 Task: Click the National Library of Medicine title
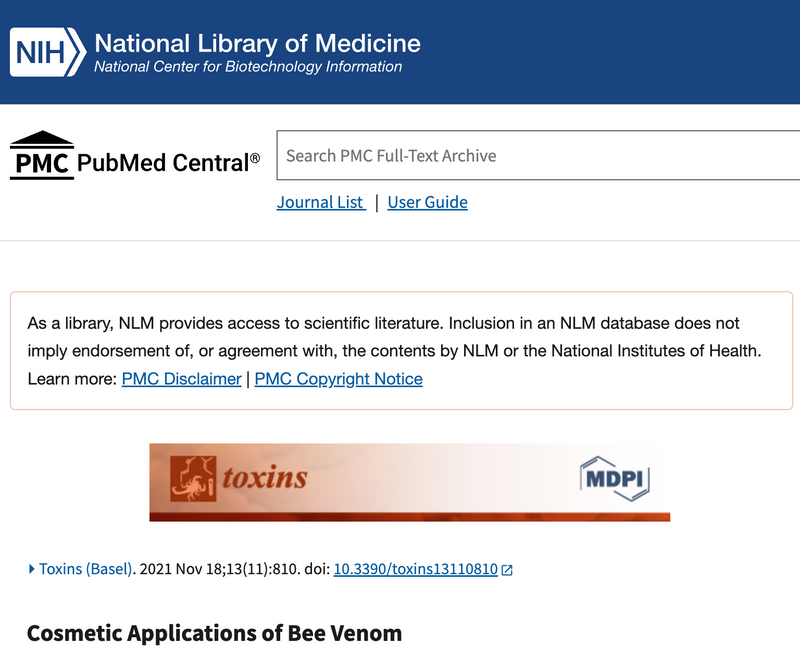[x=257, y=43]
